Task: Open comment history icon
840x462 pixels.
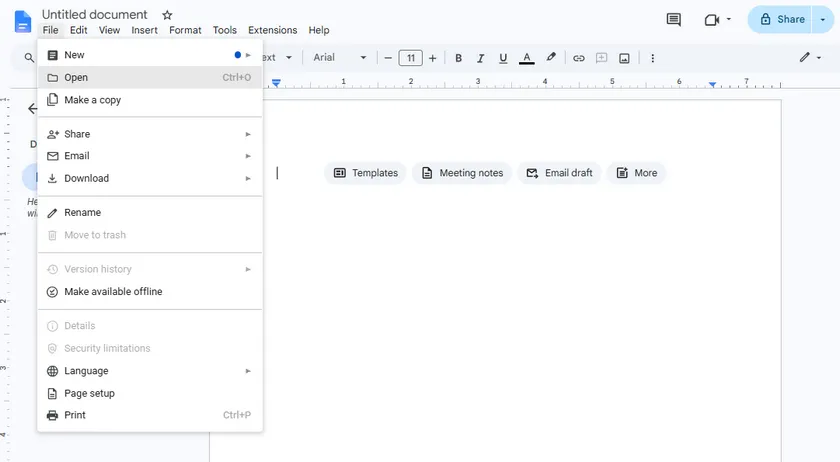Action: tap(673, 20)
